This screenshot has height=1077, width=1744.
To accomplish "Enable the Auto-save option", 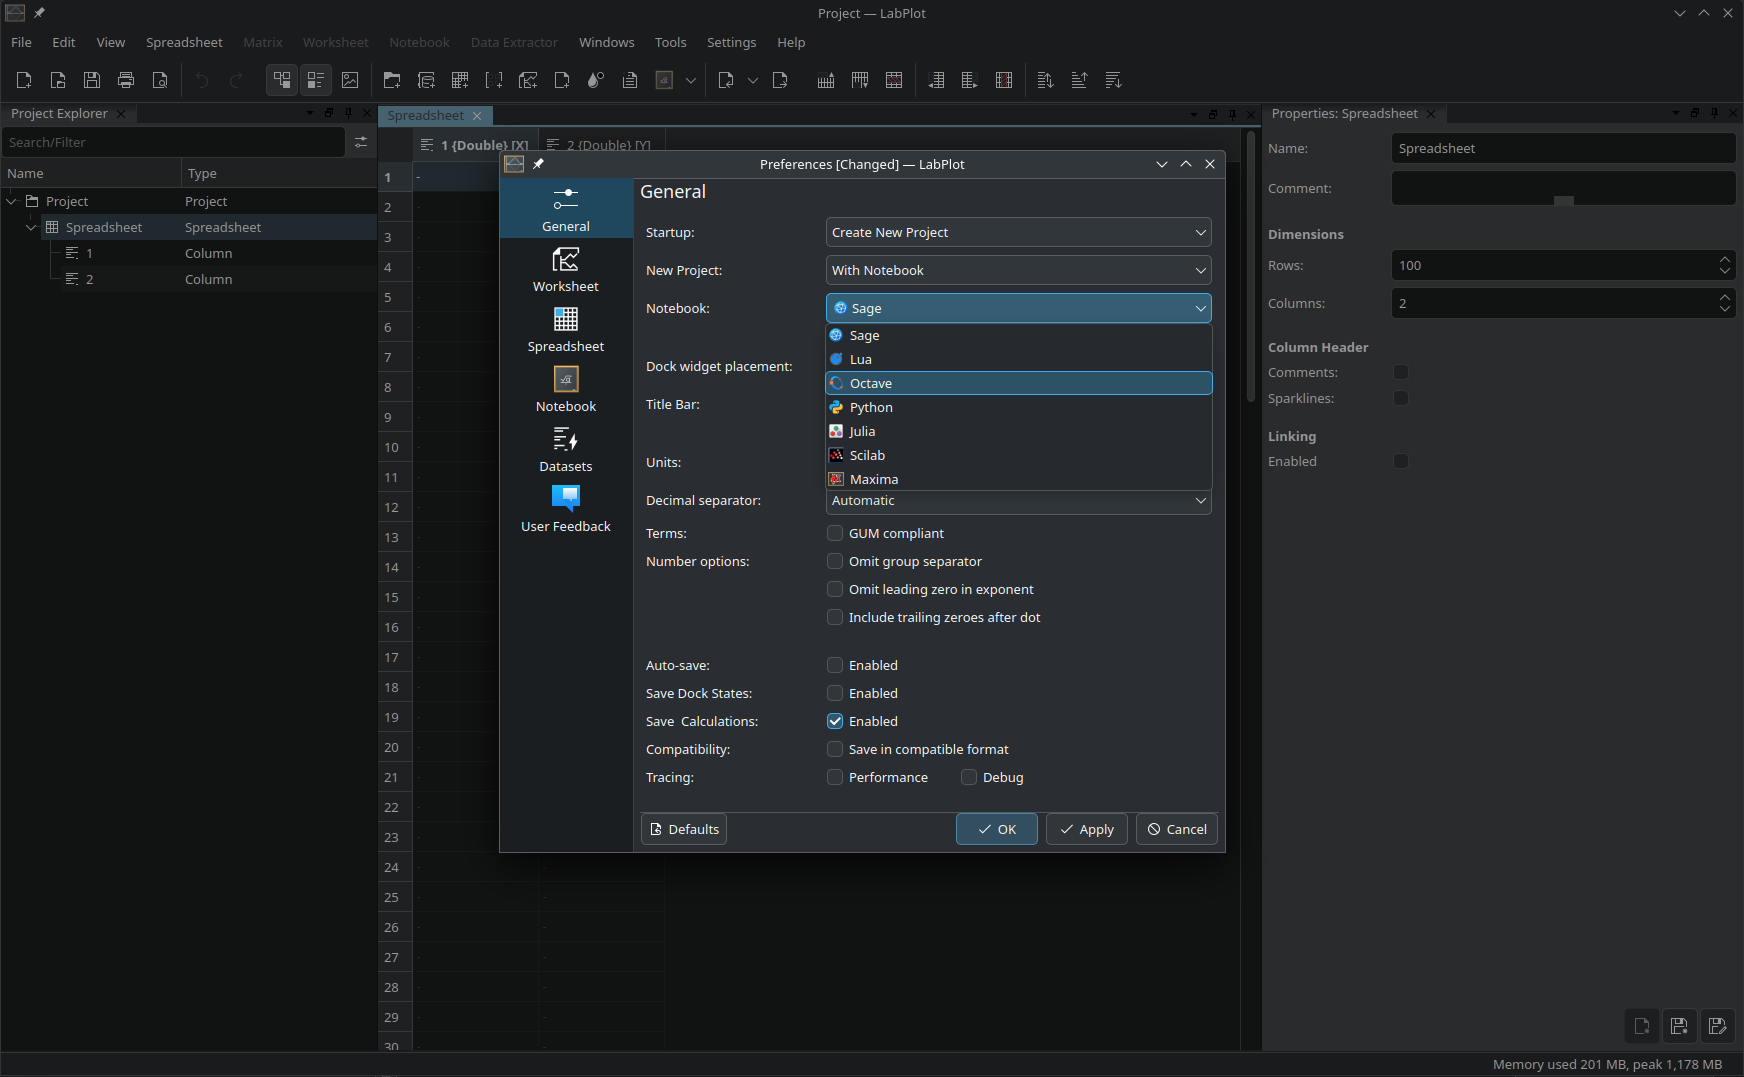I will 834,664.
